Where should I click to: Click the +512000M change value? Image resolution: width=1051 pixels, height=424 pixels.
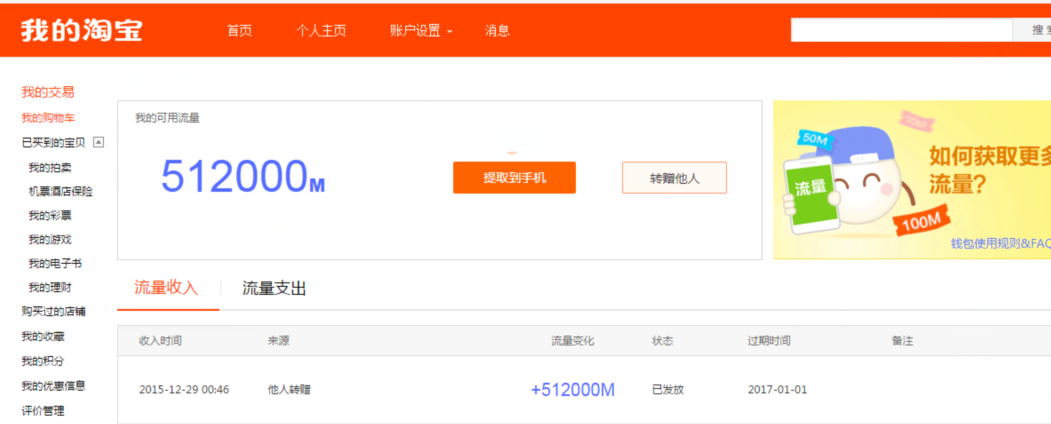tap(572, 390)
